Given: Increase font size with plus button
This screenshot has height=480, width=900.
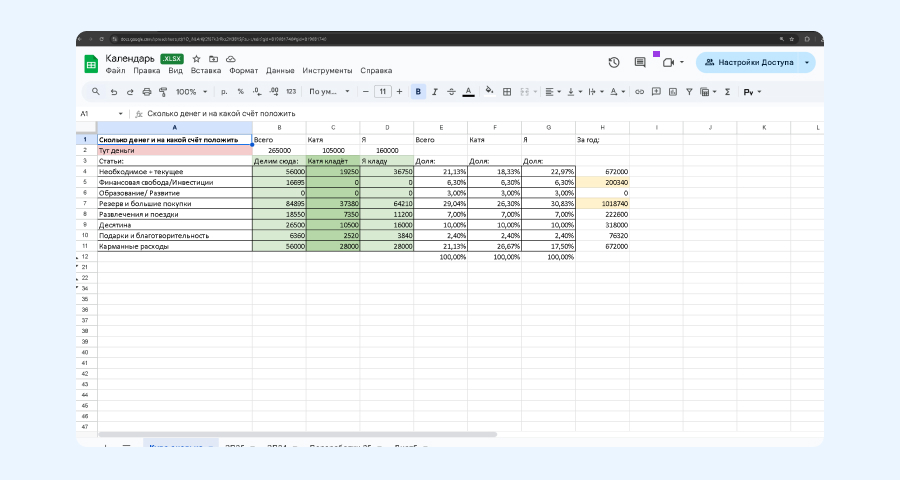Looking at the screenshot, I should pyautogui.click(x=399, y=92).
